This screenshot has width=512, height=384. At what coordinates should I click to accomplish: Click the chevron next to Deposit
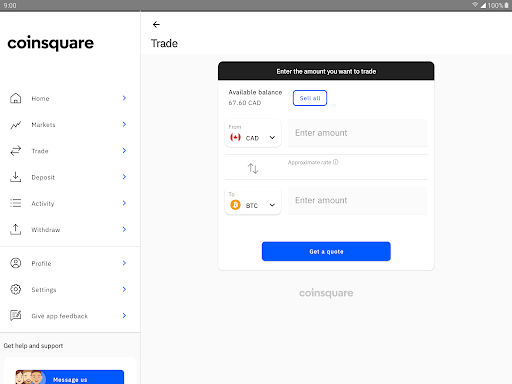[124, 177]
